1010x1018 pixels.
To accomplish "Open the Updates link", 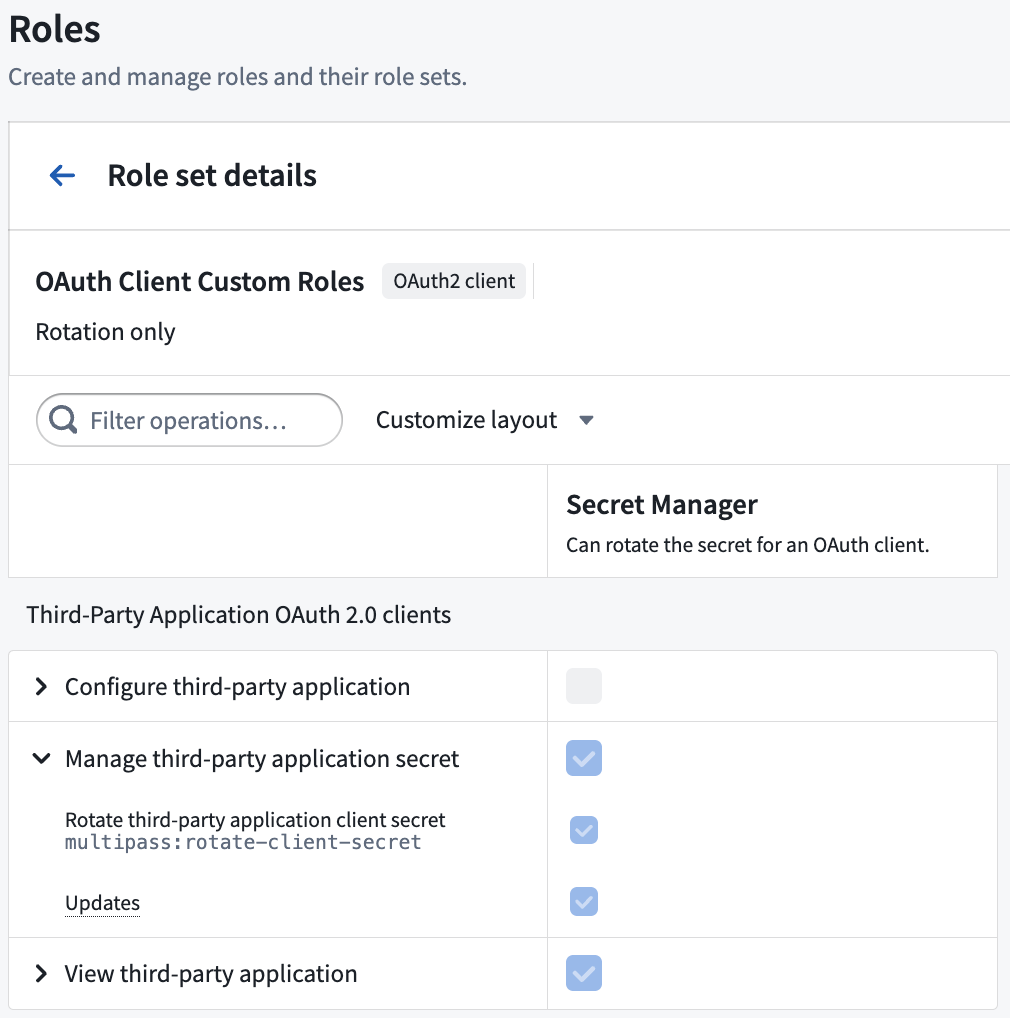I will (101, 903).
